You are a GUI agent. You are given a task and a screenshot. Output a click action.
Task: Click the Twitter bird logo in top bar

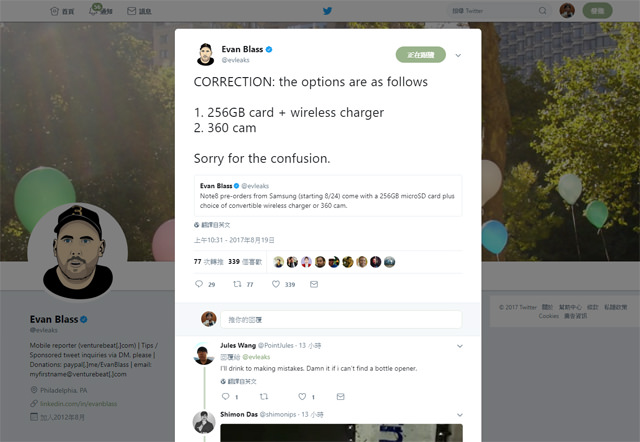(327, 11)
